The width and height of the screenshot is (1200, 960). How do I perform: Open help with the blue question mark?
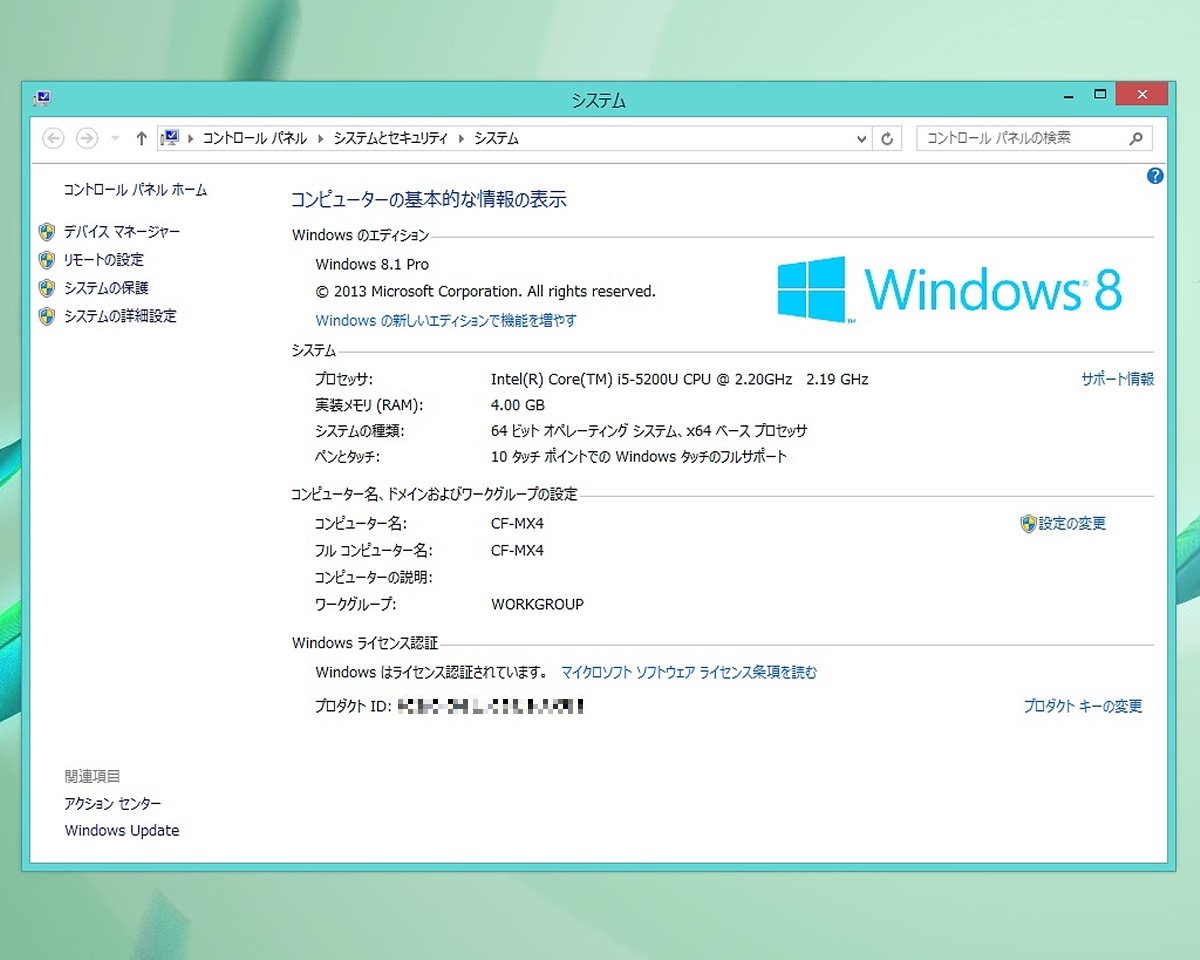(x=1155, y=176)
